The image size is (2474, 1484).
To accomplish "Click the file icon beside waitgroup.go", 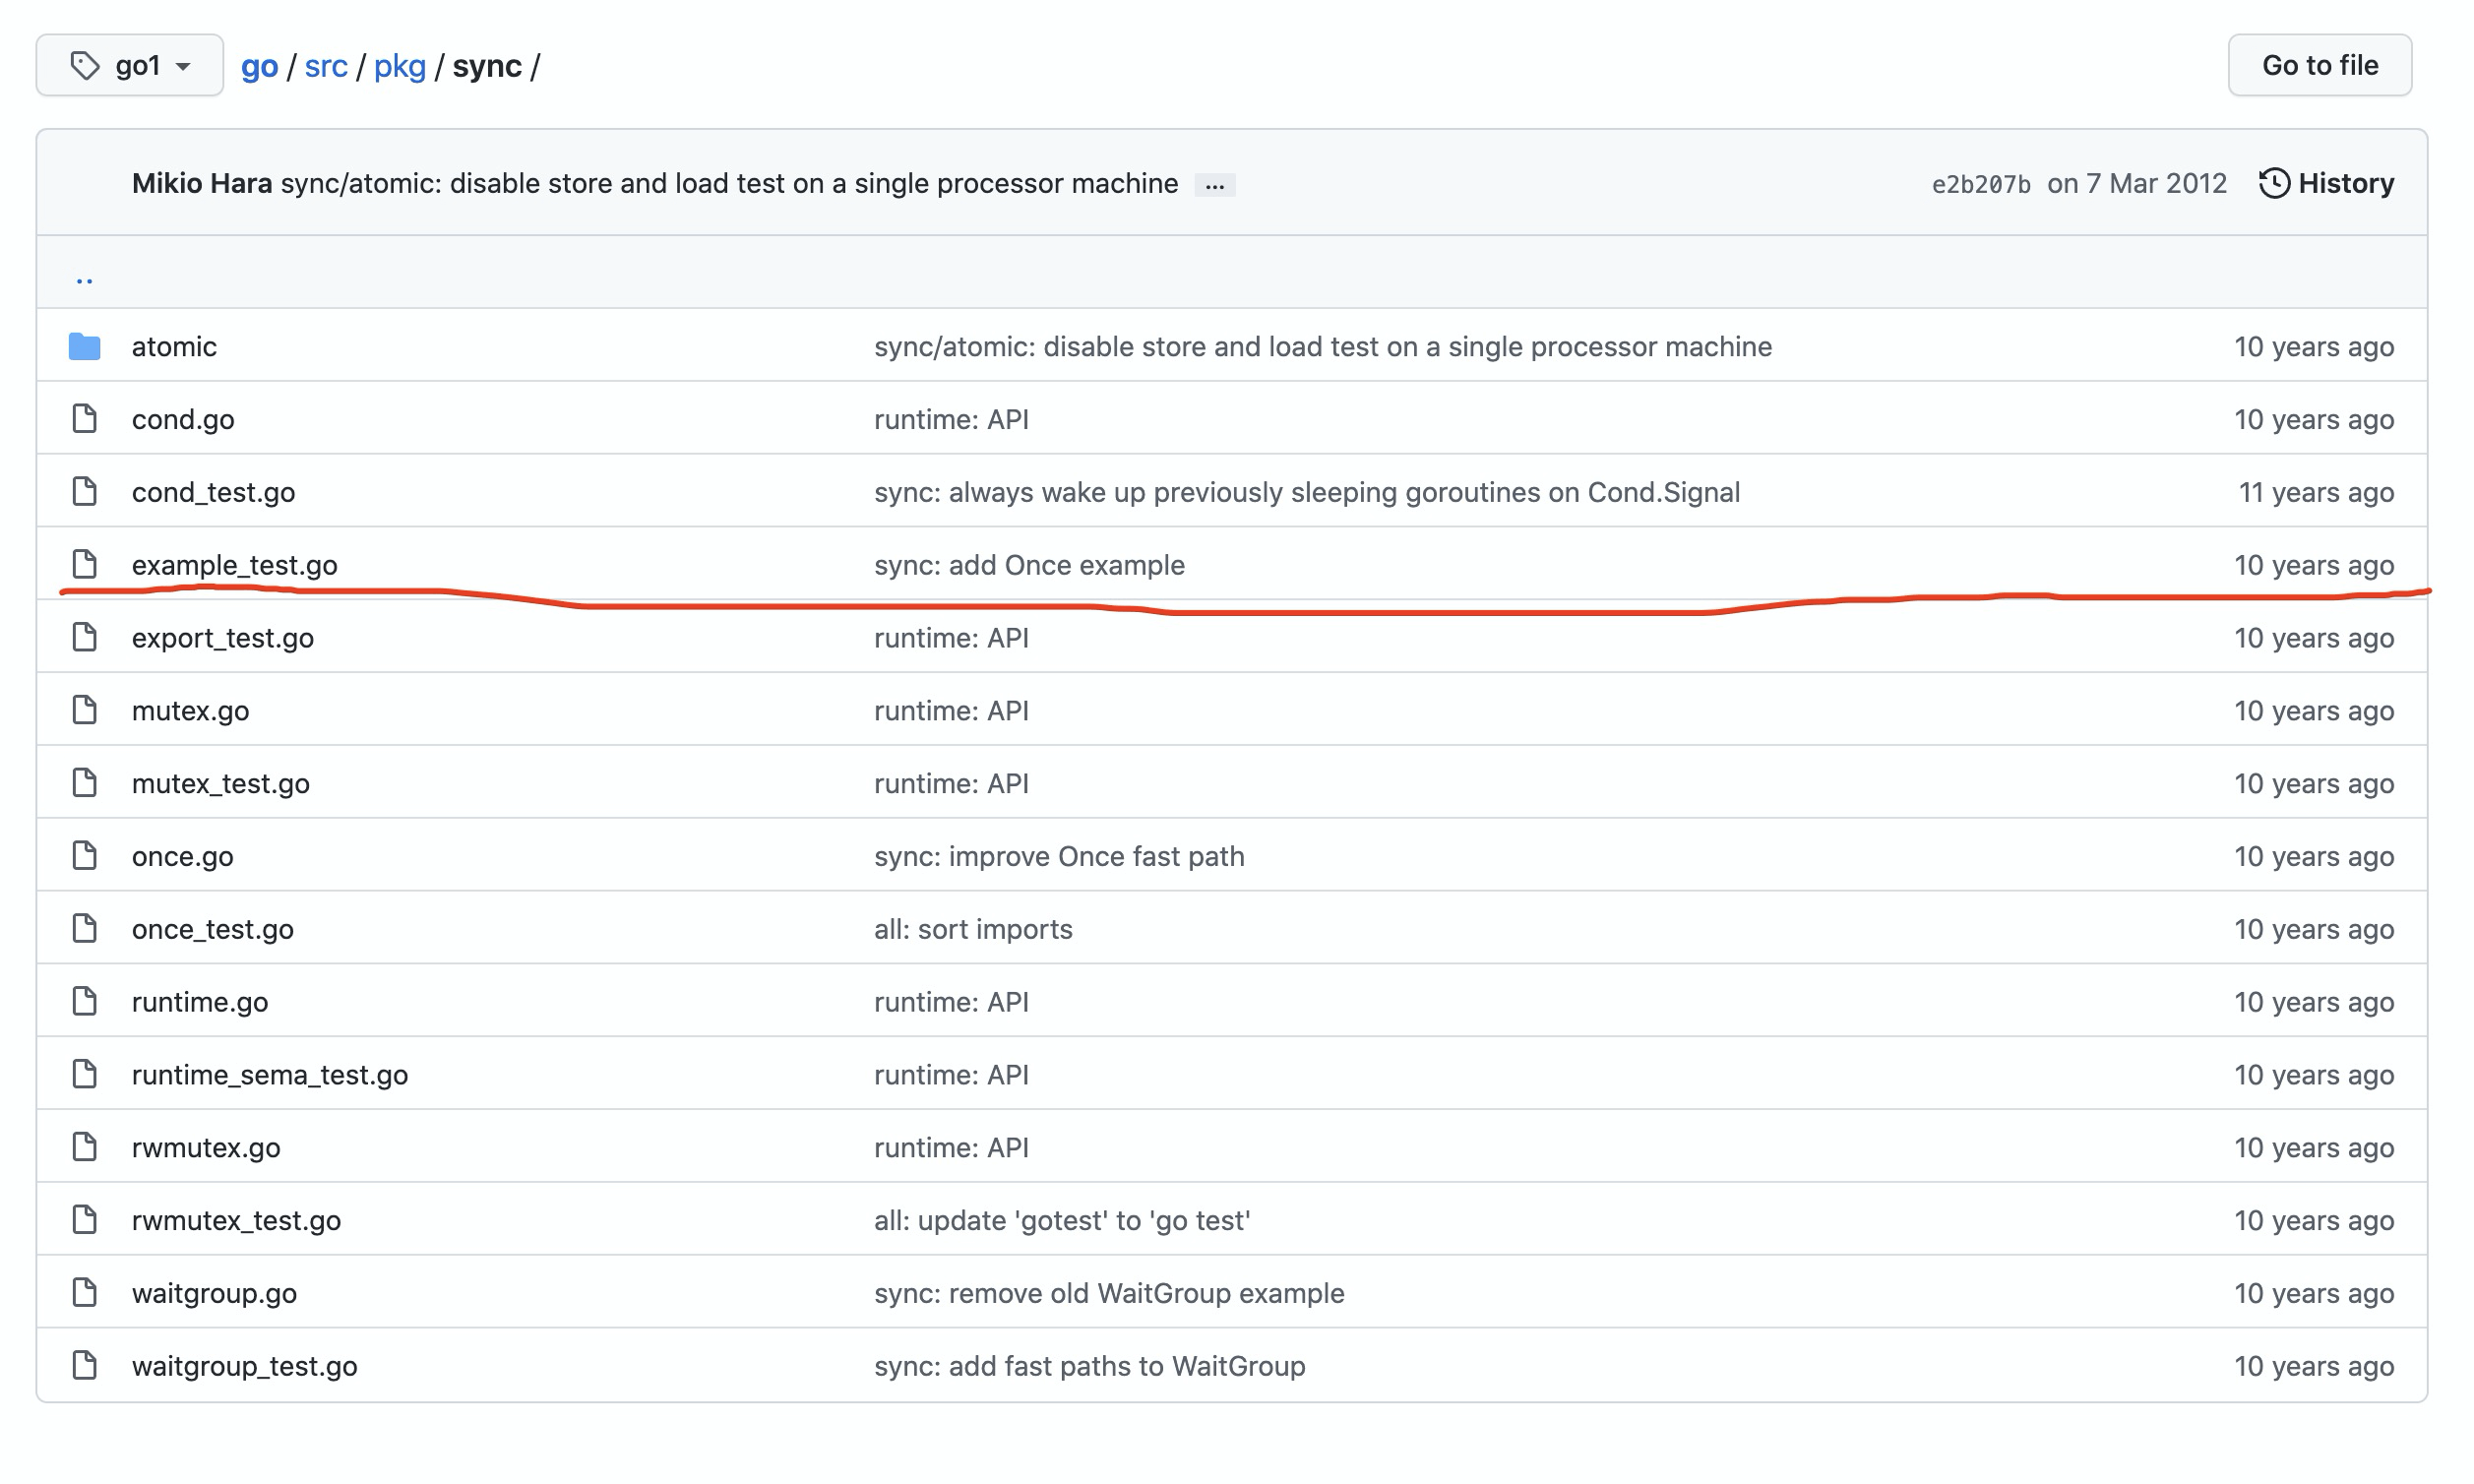I will [x=85, y=1293].
